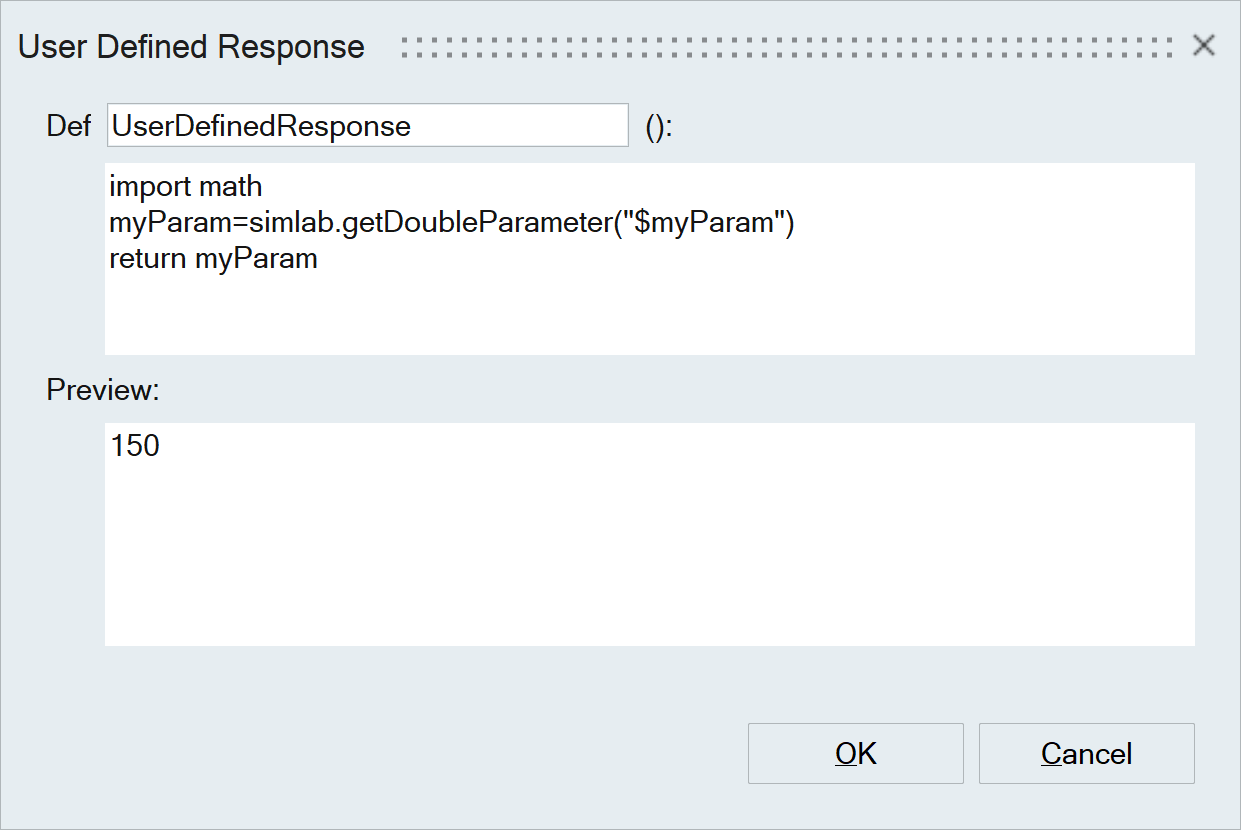
Task: Select the 150 value in Preview
Action: [135, 446]
